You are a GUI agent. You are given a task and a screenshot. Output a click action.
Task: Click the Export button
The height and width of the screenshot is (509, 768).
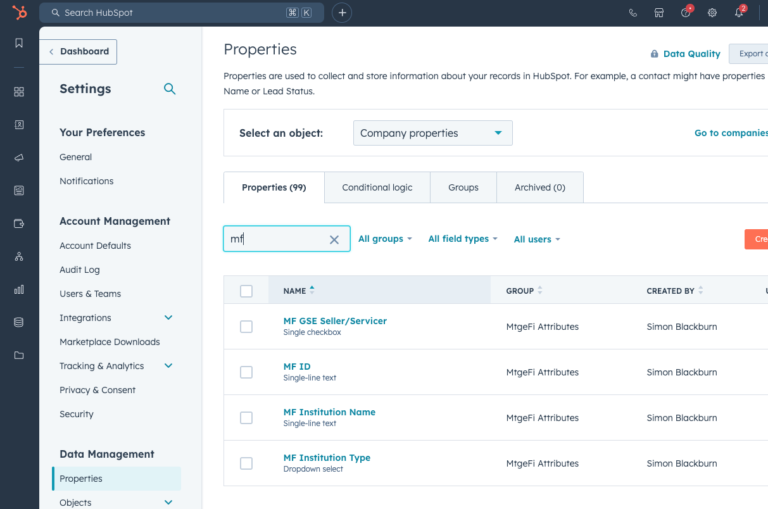coord(748,54)
